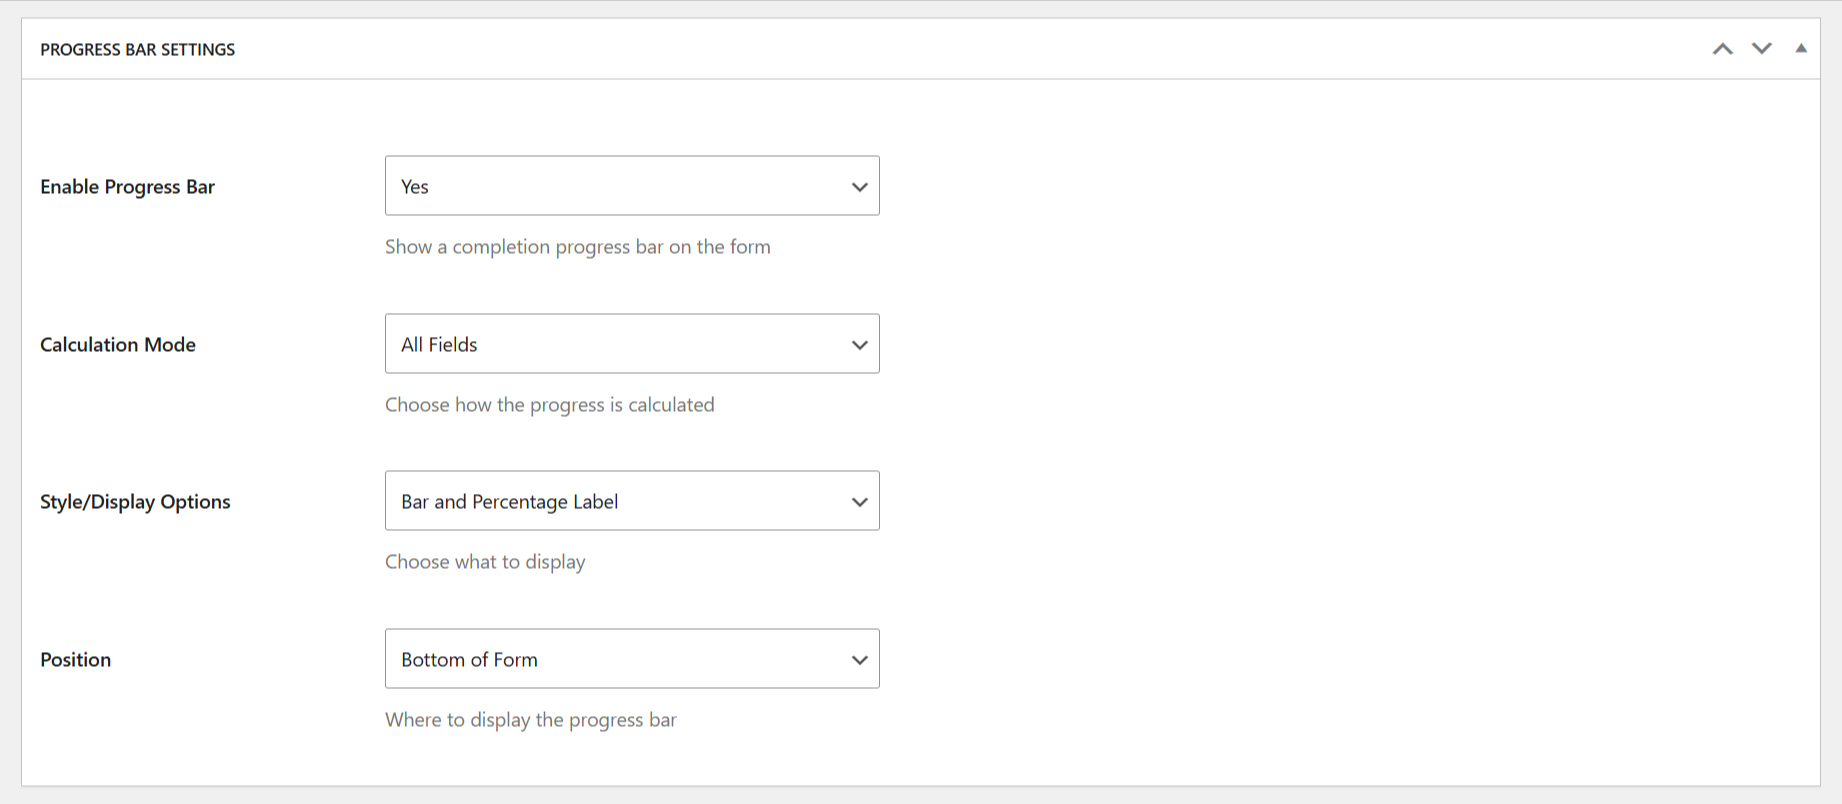1842x804 pixels.
Task: Click the chevron on the Position select
Action: 859,659
